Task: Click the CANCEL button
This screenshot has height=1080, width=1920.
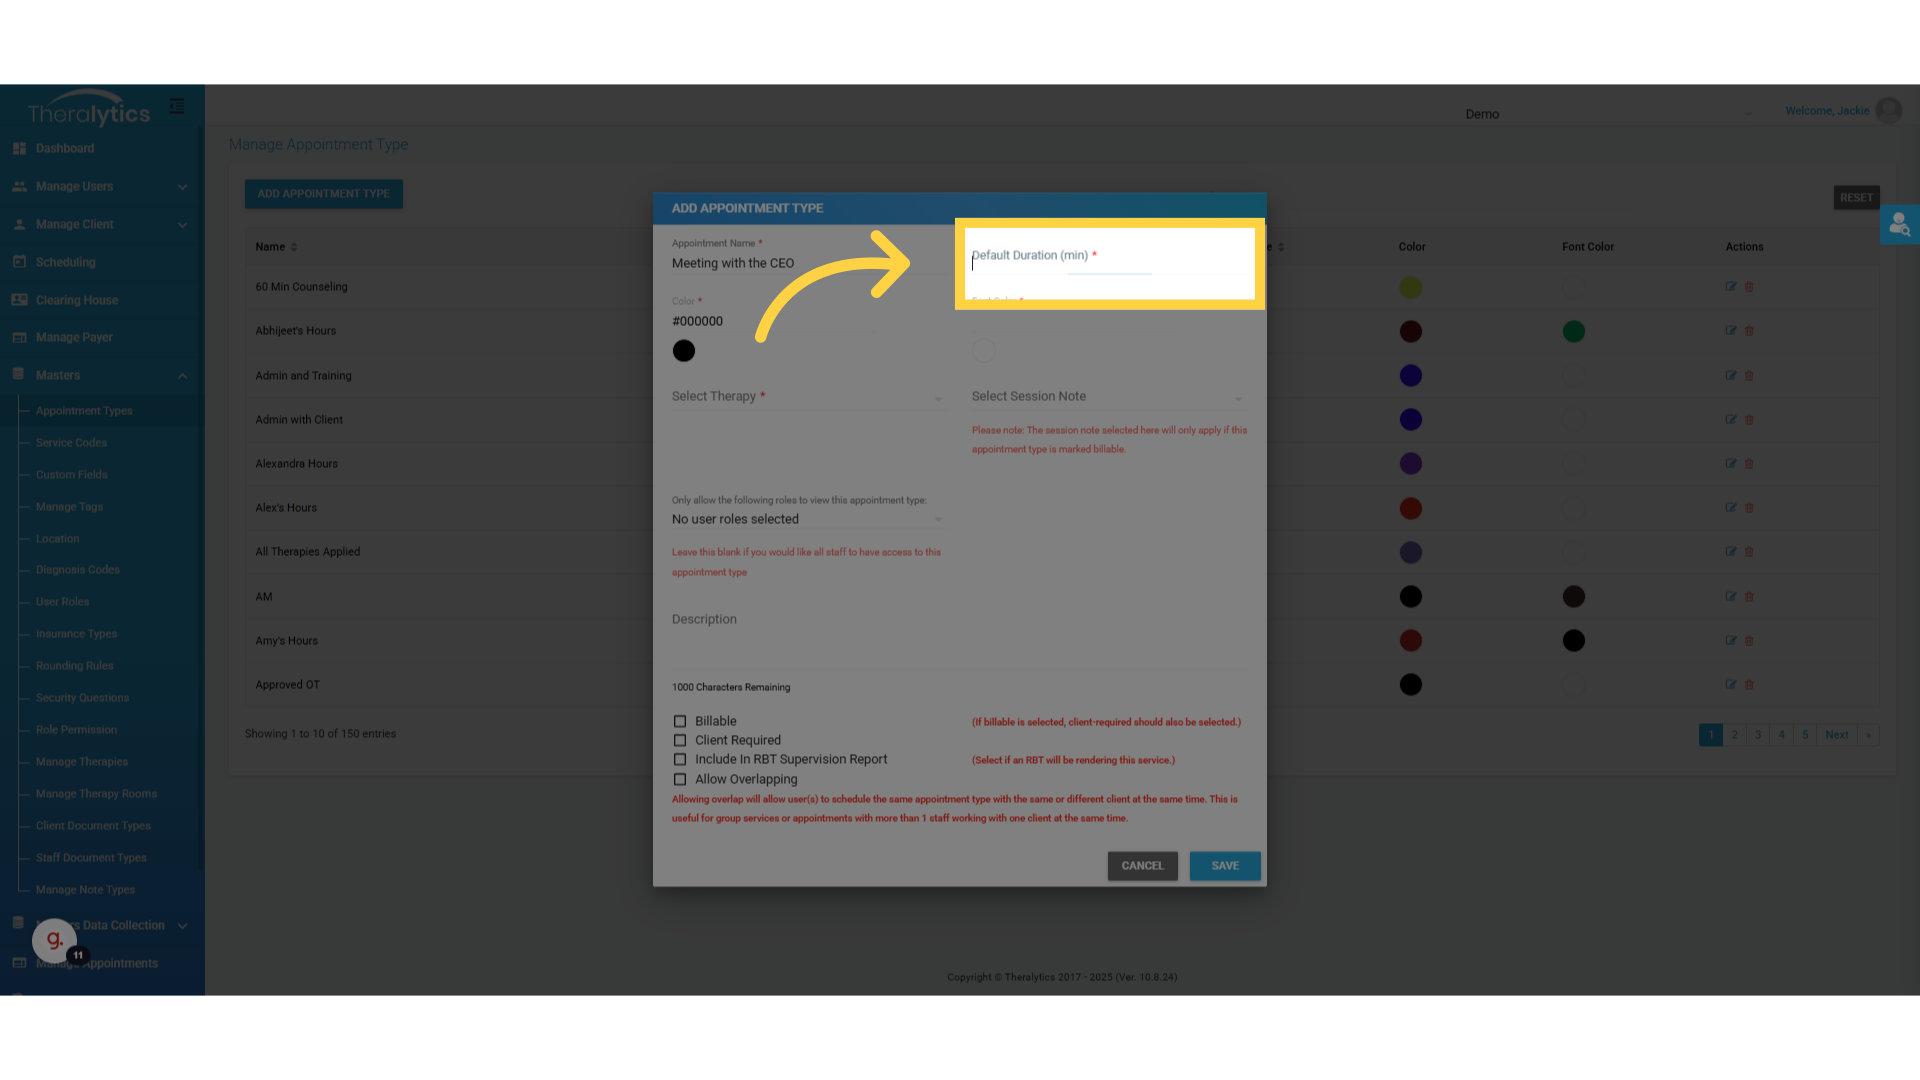Action: point(1142,866)
